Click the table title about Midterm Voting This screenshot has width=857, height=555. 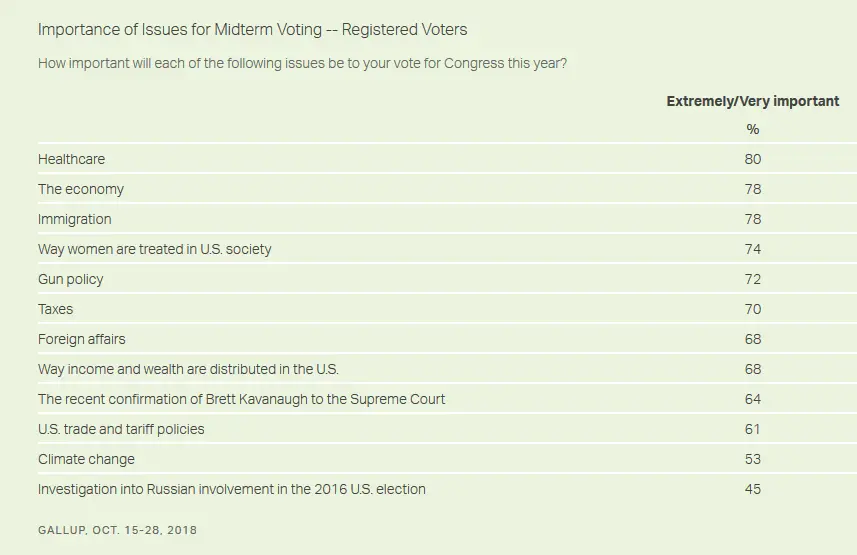tap(252, 29)
